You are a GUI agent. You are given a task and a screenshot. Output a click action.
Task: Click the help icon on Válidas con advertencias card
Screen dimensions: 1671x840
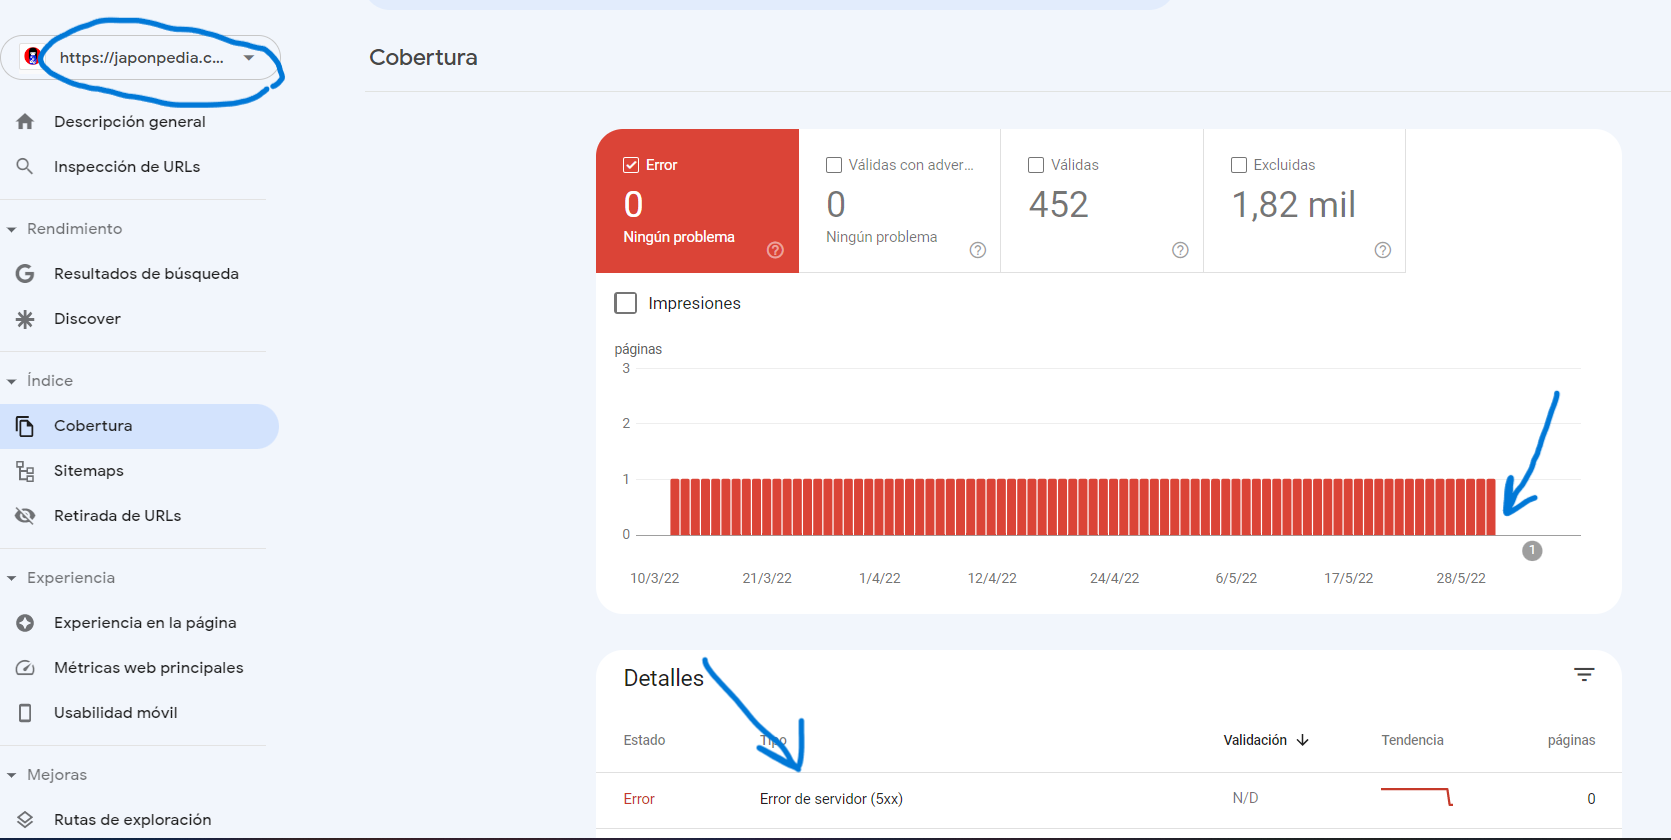point(978,250)
